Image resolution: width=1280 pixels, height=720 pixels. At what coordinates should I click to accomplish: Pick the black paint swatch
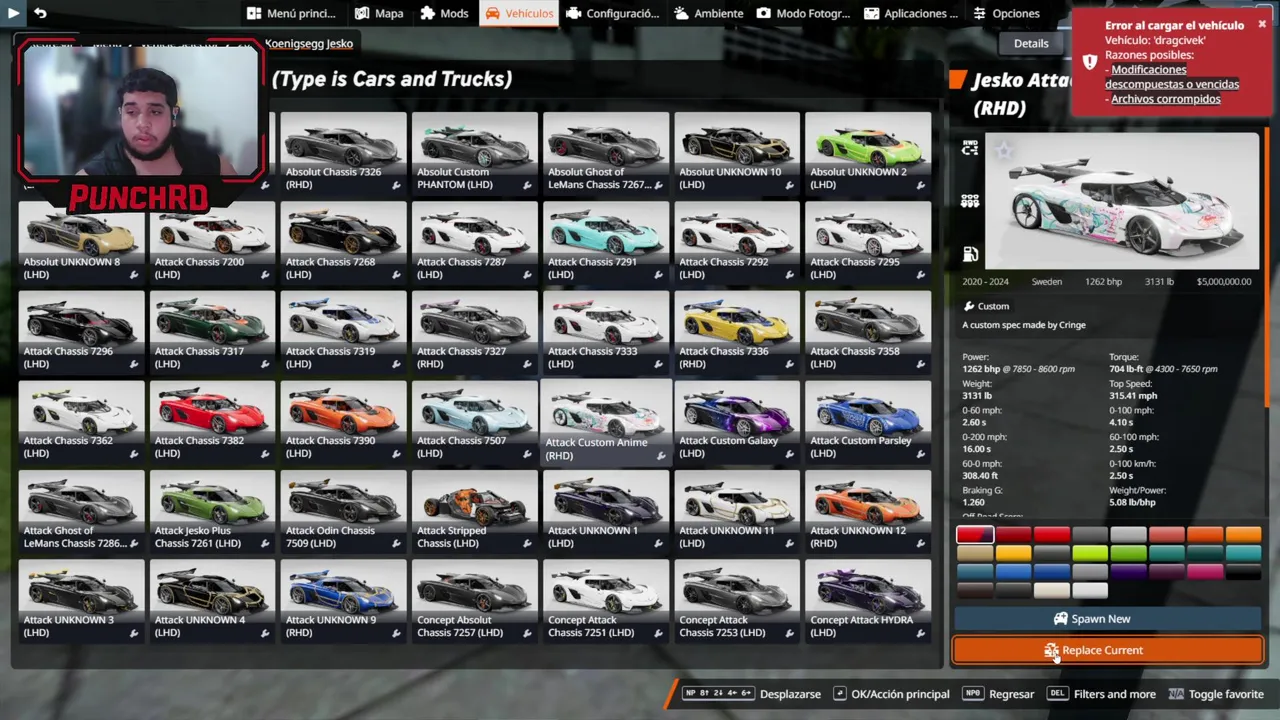pos(1243,572)
